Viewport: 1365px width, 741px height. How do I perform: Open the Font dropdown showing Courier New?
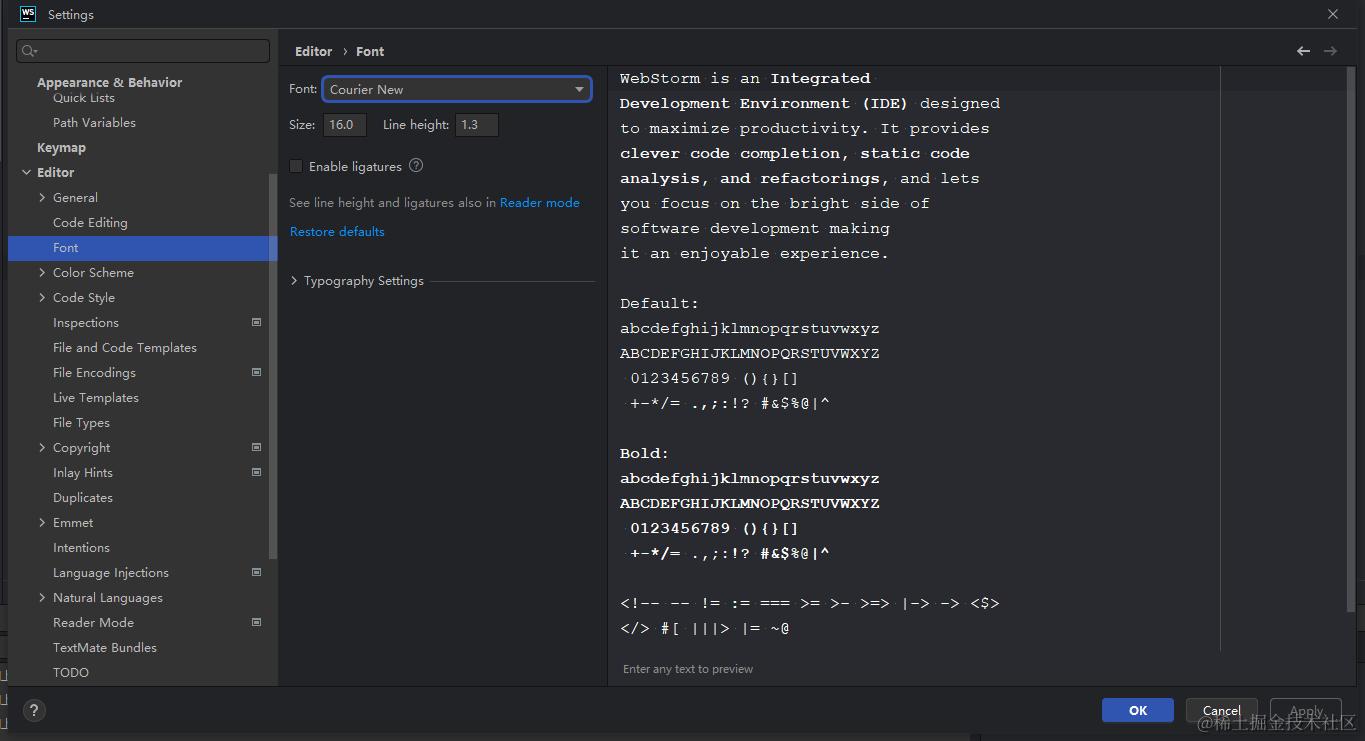(x=456, y=89)
